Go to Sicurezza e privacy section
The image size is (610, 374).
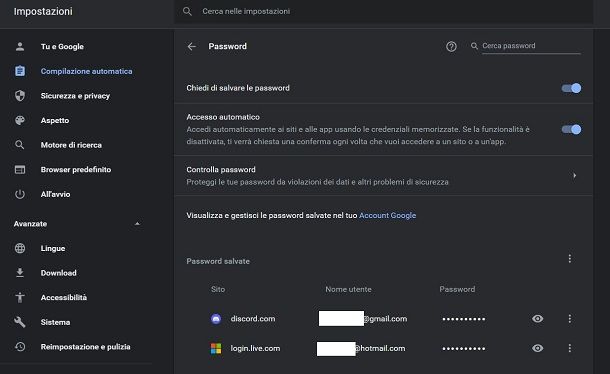pos(75,96)
